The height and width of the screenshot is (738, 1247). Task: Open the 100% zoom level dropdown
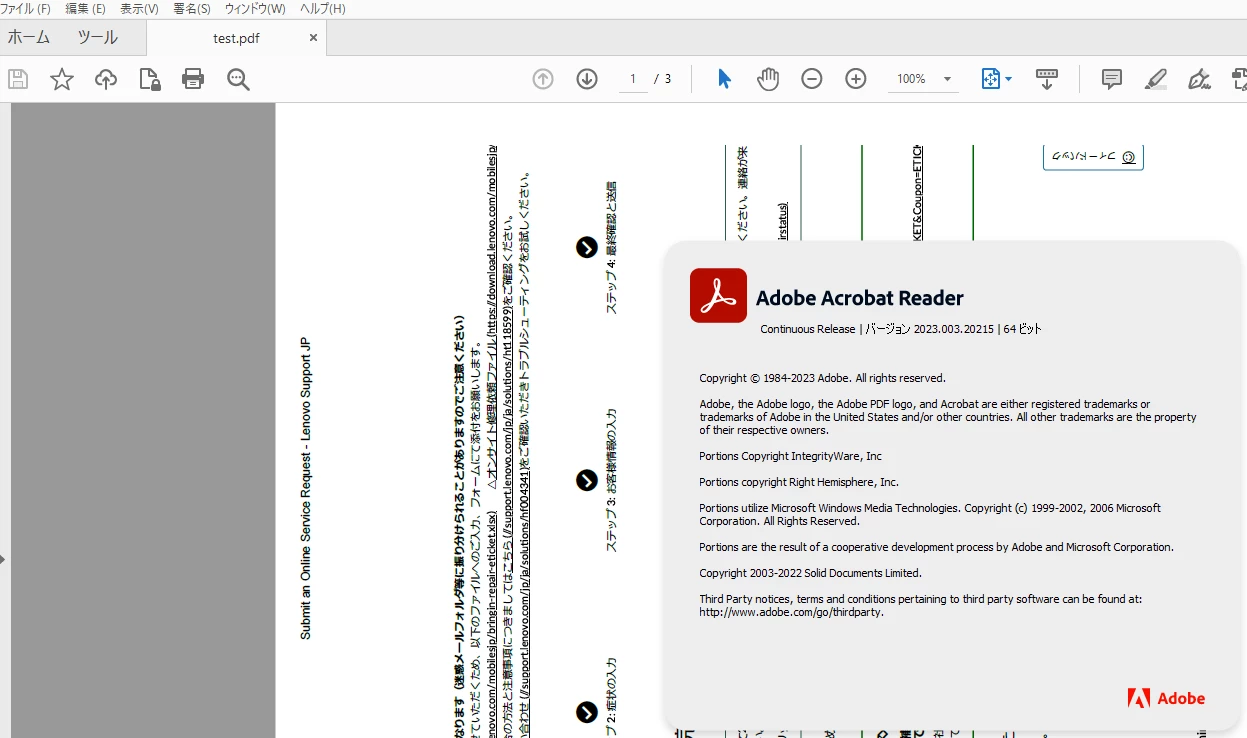click(923, 79)
